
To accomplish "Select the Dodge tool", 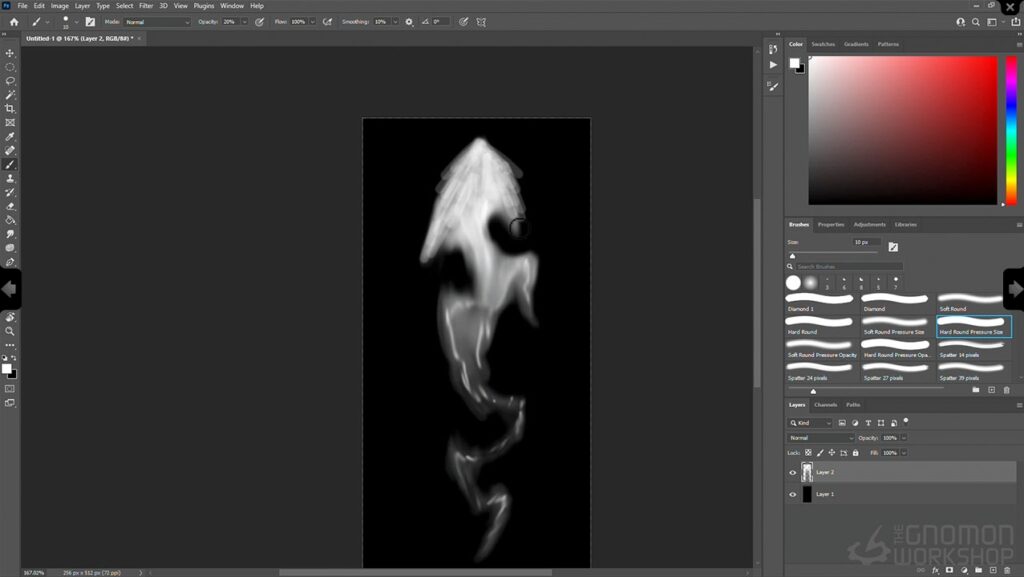I will (10, 248).
